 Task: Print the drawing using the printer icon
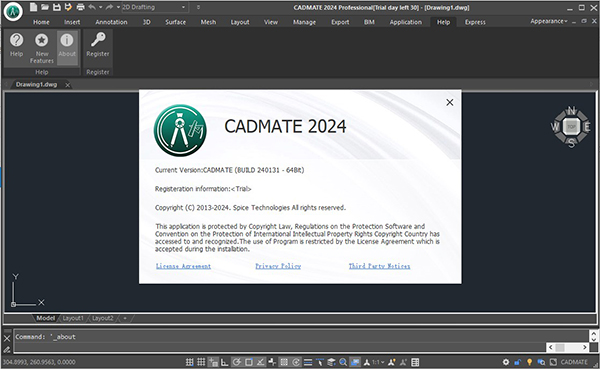80,7
